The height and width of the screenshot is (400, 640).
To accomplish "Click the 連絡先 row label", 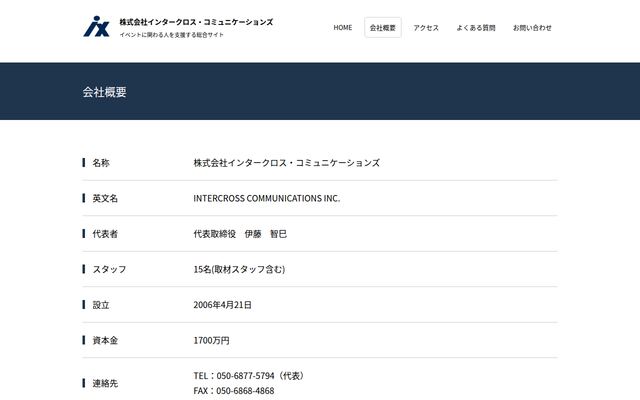I will pyautogui.click(x=105, y=383).
